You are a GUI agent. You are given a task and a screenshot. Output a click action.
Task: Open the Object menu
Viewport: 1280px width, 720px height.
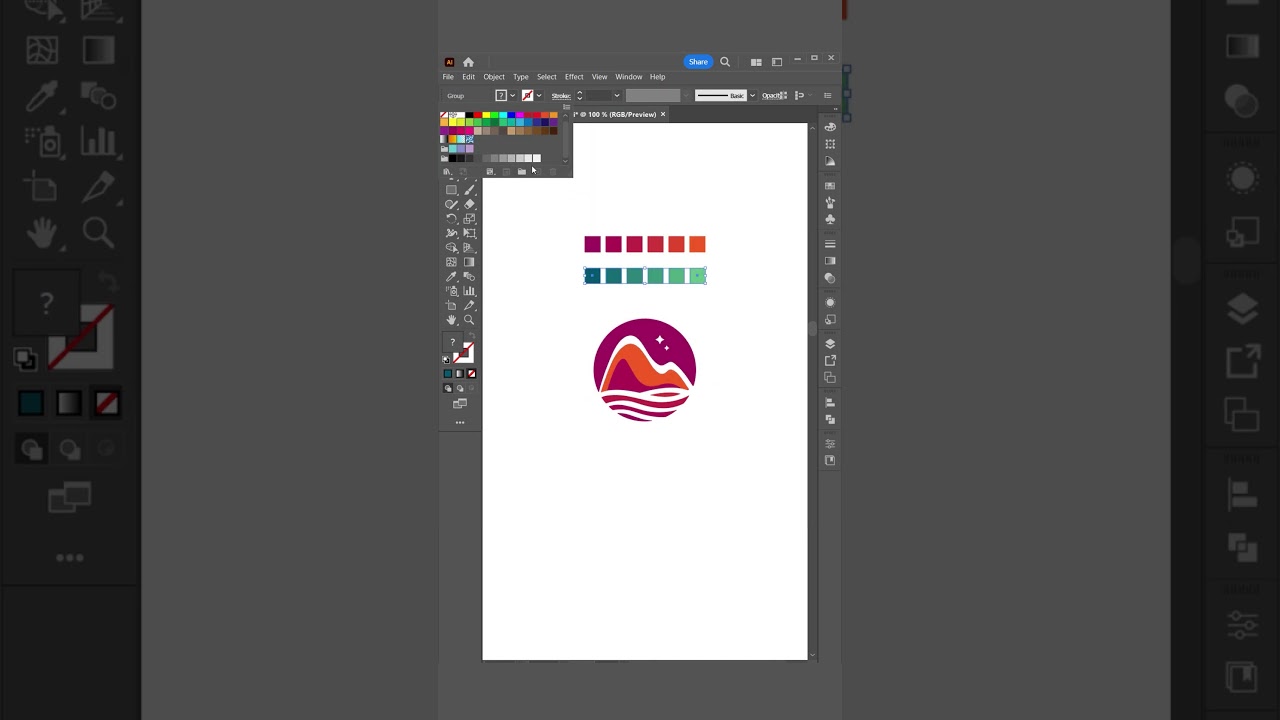pos(494,77)
